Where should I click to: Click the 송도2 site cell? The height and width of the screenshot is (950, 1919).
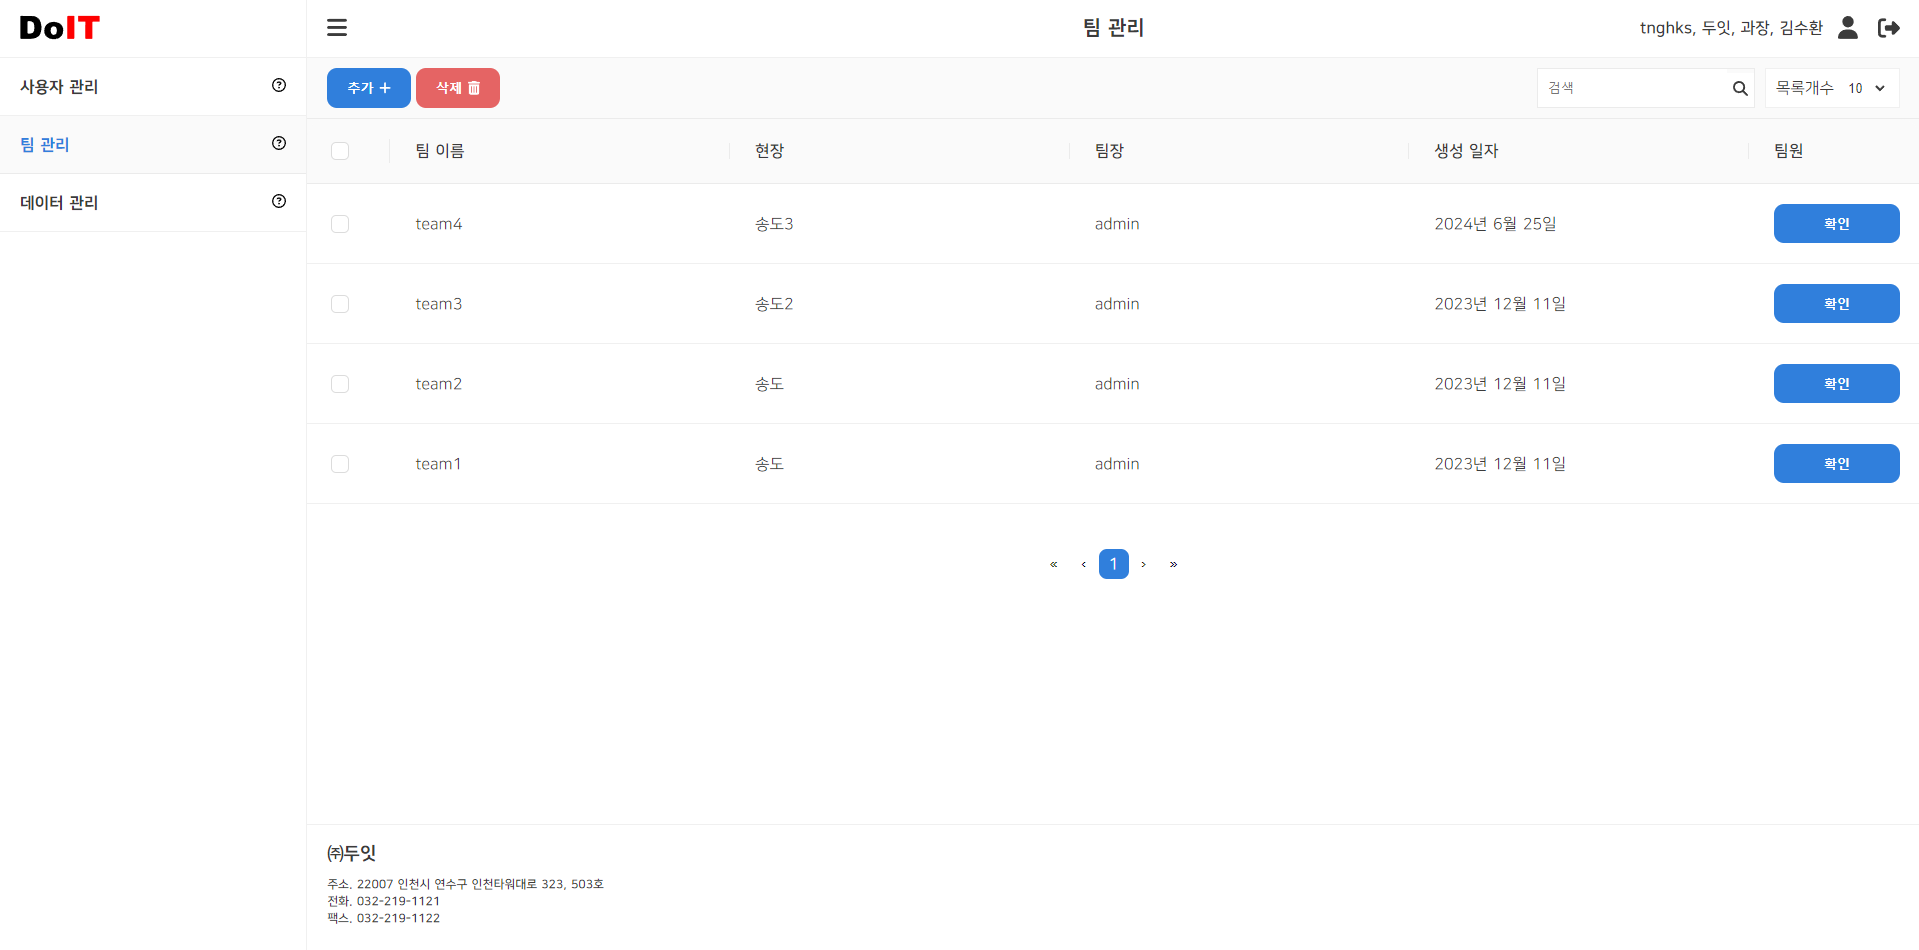pyautogui.click(x=774, y=304)
